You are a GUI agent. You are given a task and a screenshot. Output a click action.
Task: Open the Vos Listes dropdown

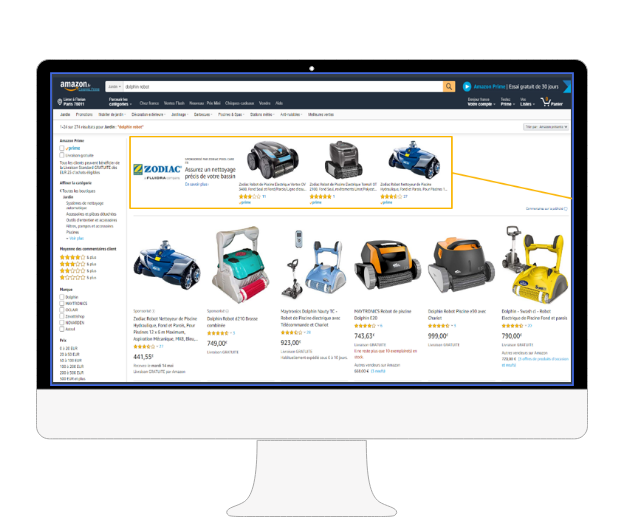[527, 102]
